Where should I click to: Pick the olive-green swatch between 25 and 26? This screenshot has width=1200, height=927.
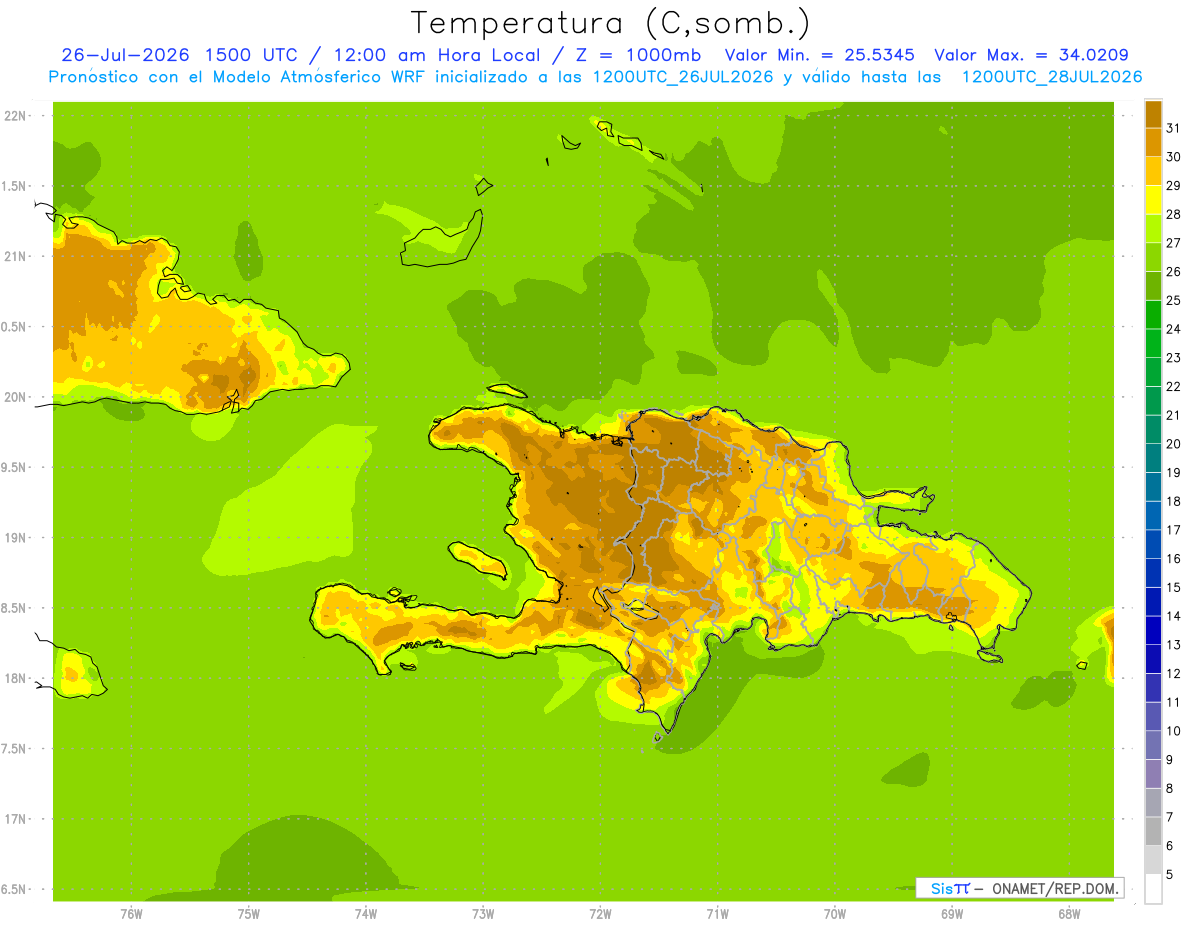coord(1153,286)
